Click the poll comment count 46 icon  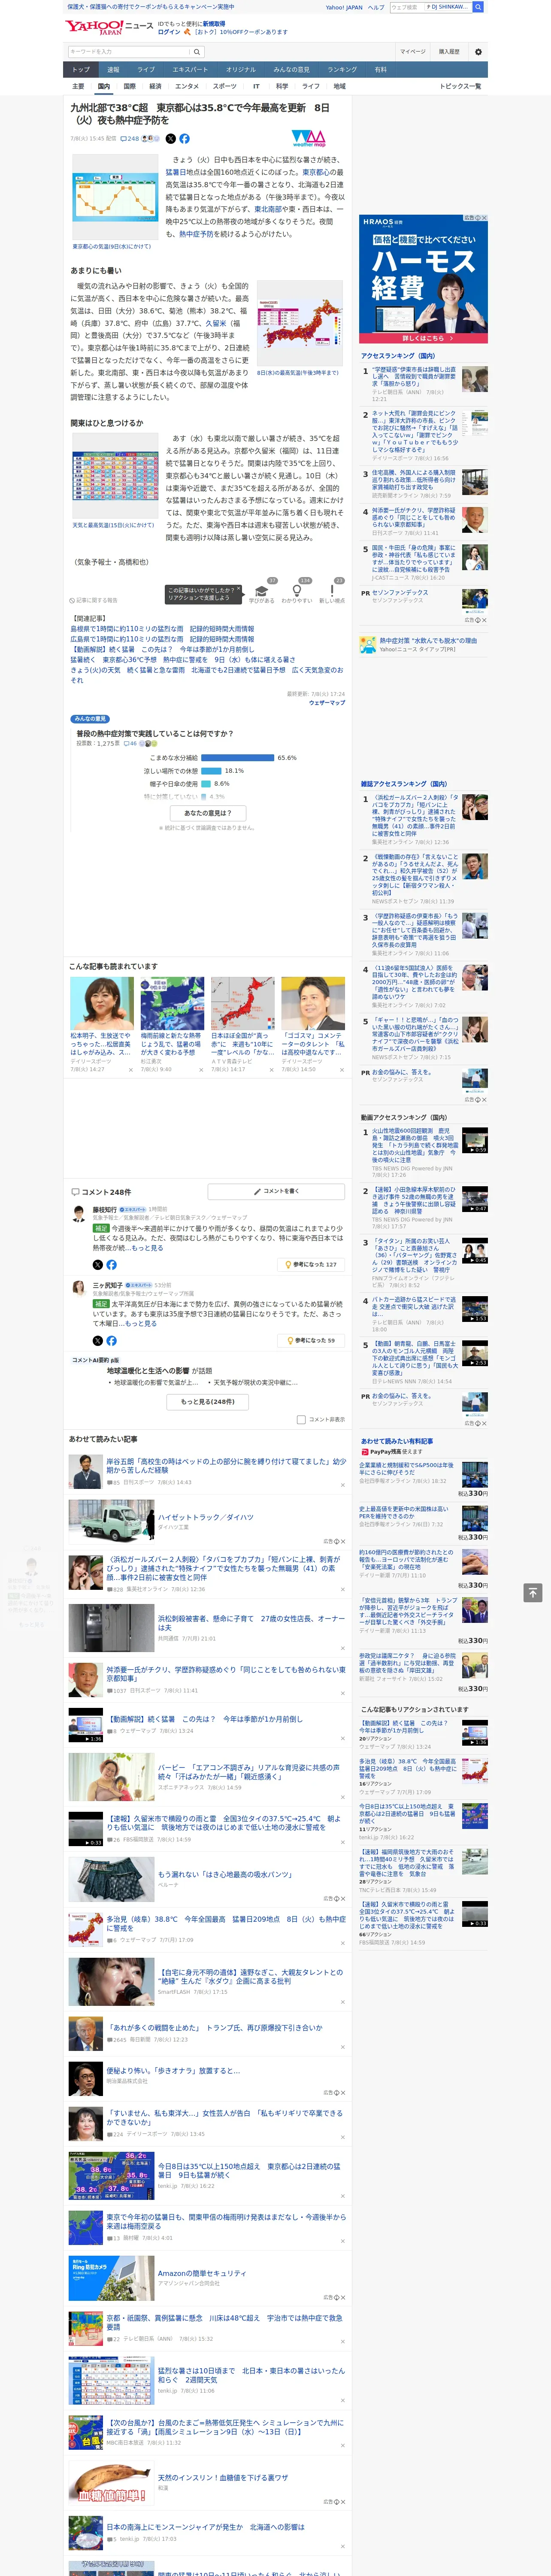click(129, 743)
